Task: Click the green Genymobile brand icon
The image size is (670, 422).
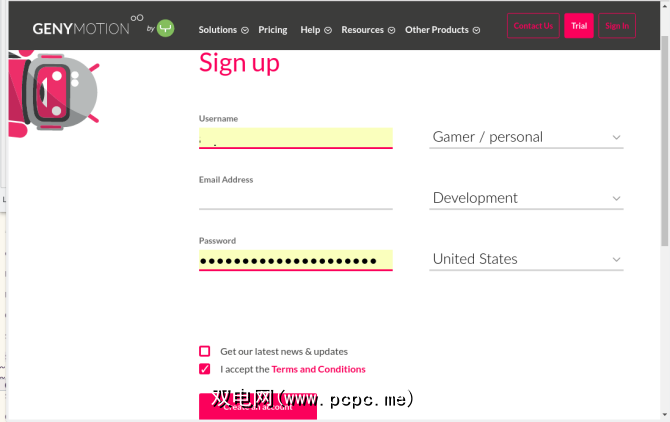Action: point(166,29)
